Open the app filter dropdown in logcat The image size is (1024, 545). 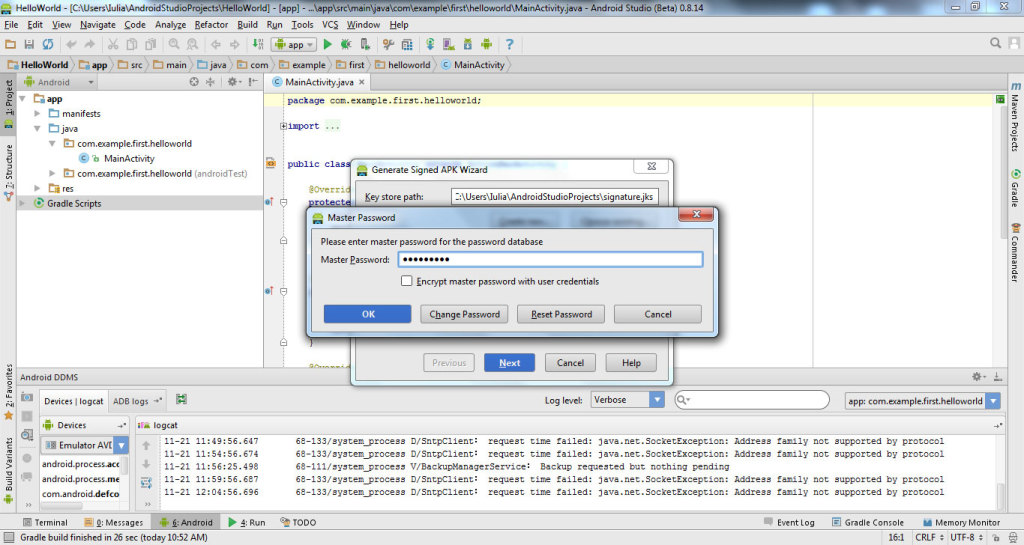(x=921, y=401)
